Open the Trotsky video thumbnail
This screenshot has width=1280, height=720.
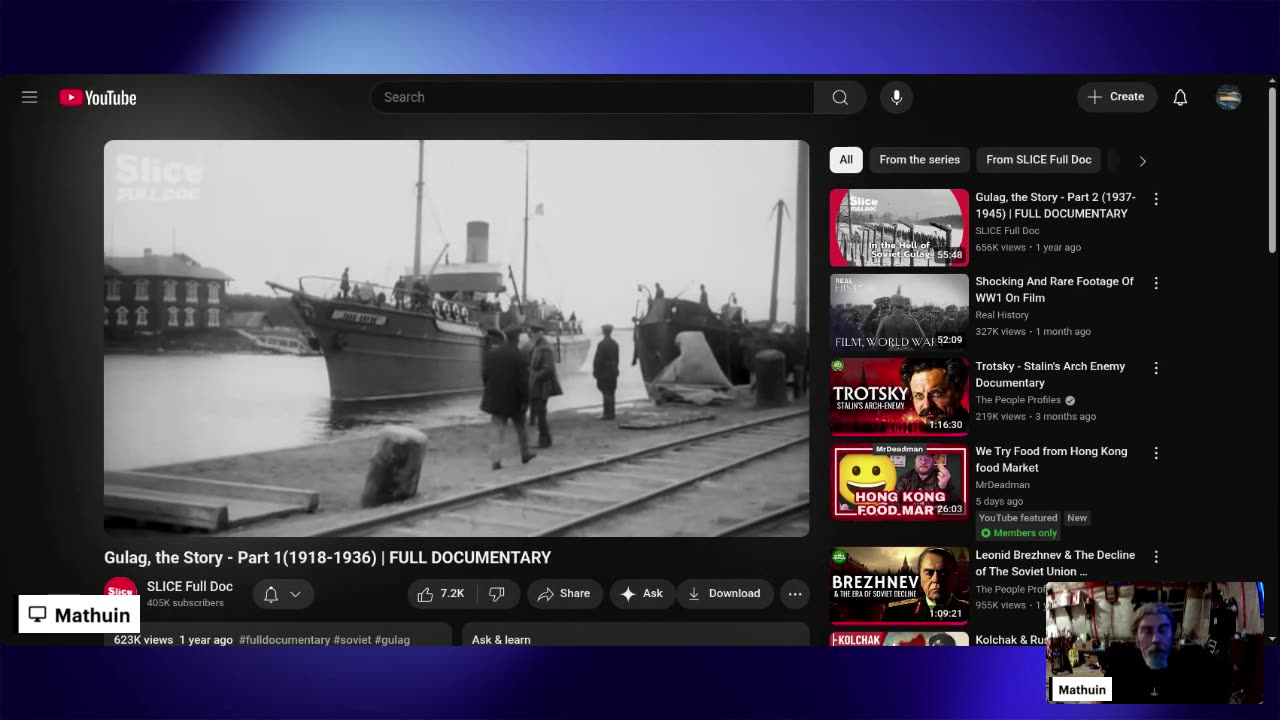899,397
